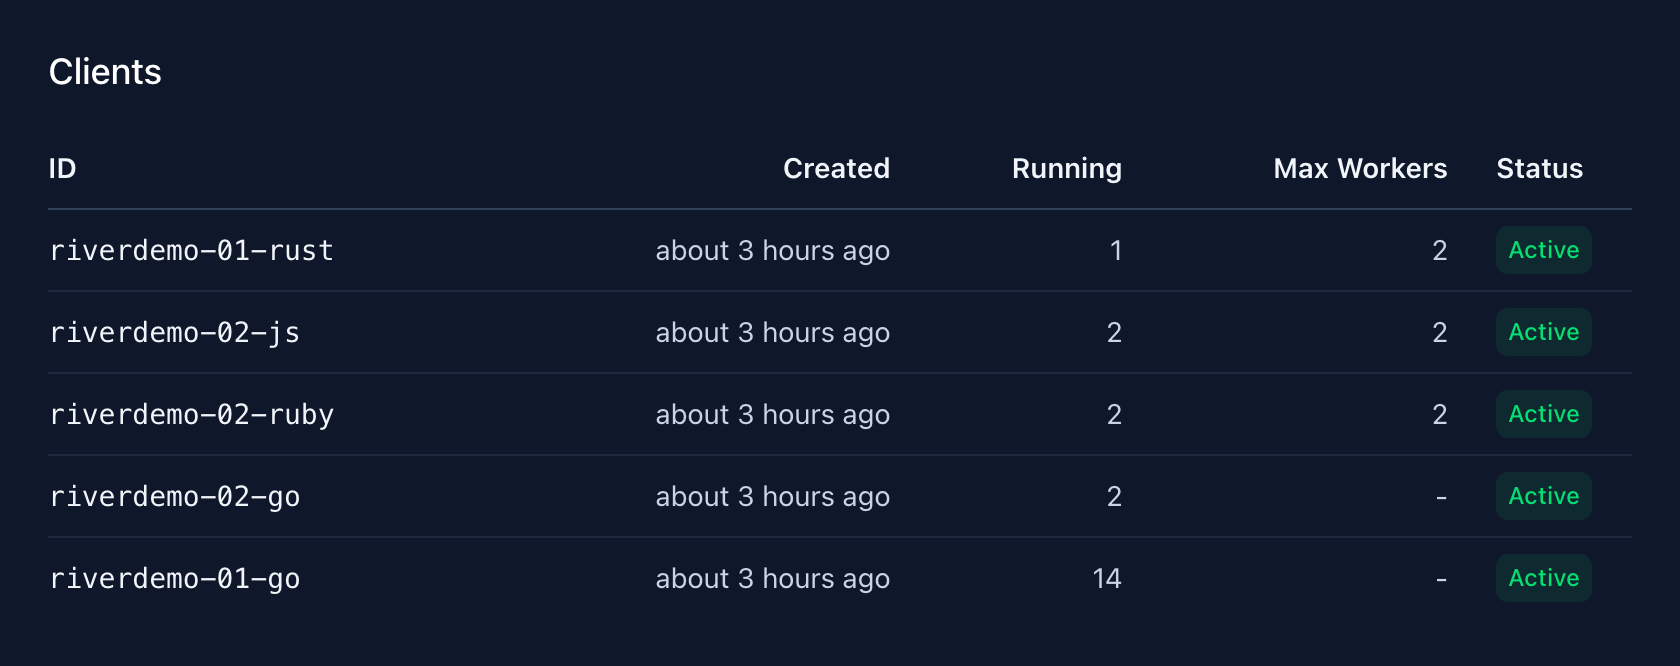This screenshot has width=1680, height=666.
Task: Click the Running column header
Action: coord(1066,168)
